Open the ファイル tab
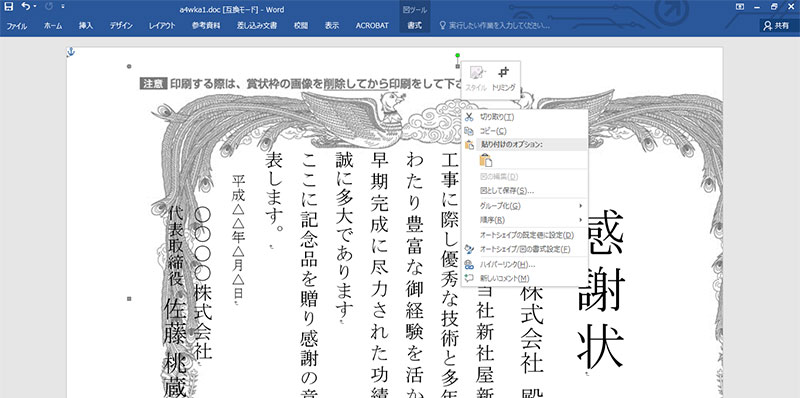 (x=16, y=26)
